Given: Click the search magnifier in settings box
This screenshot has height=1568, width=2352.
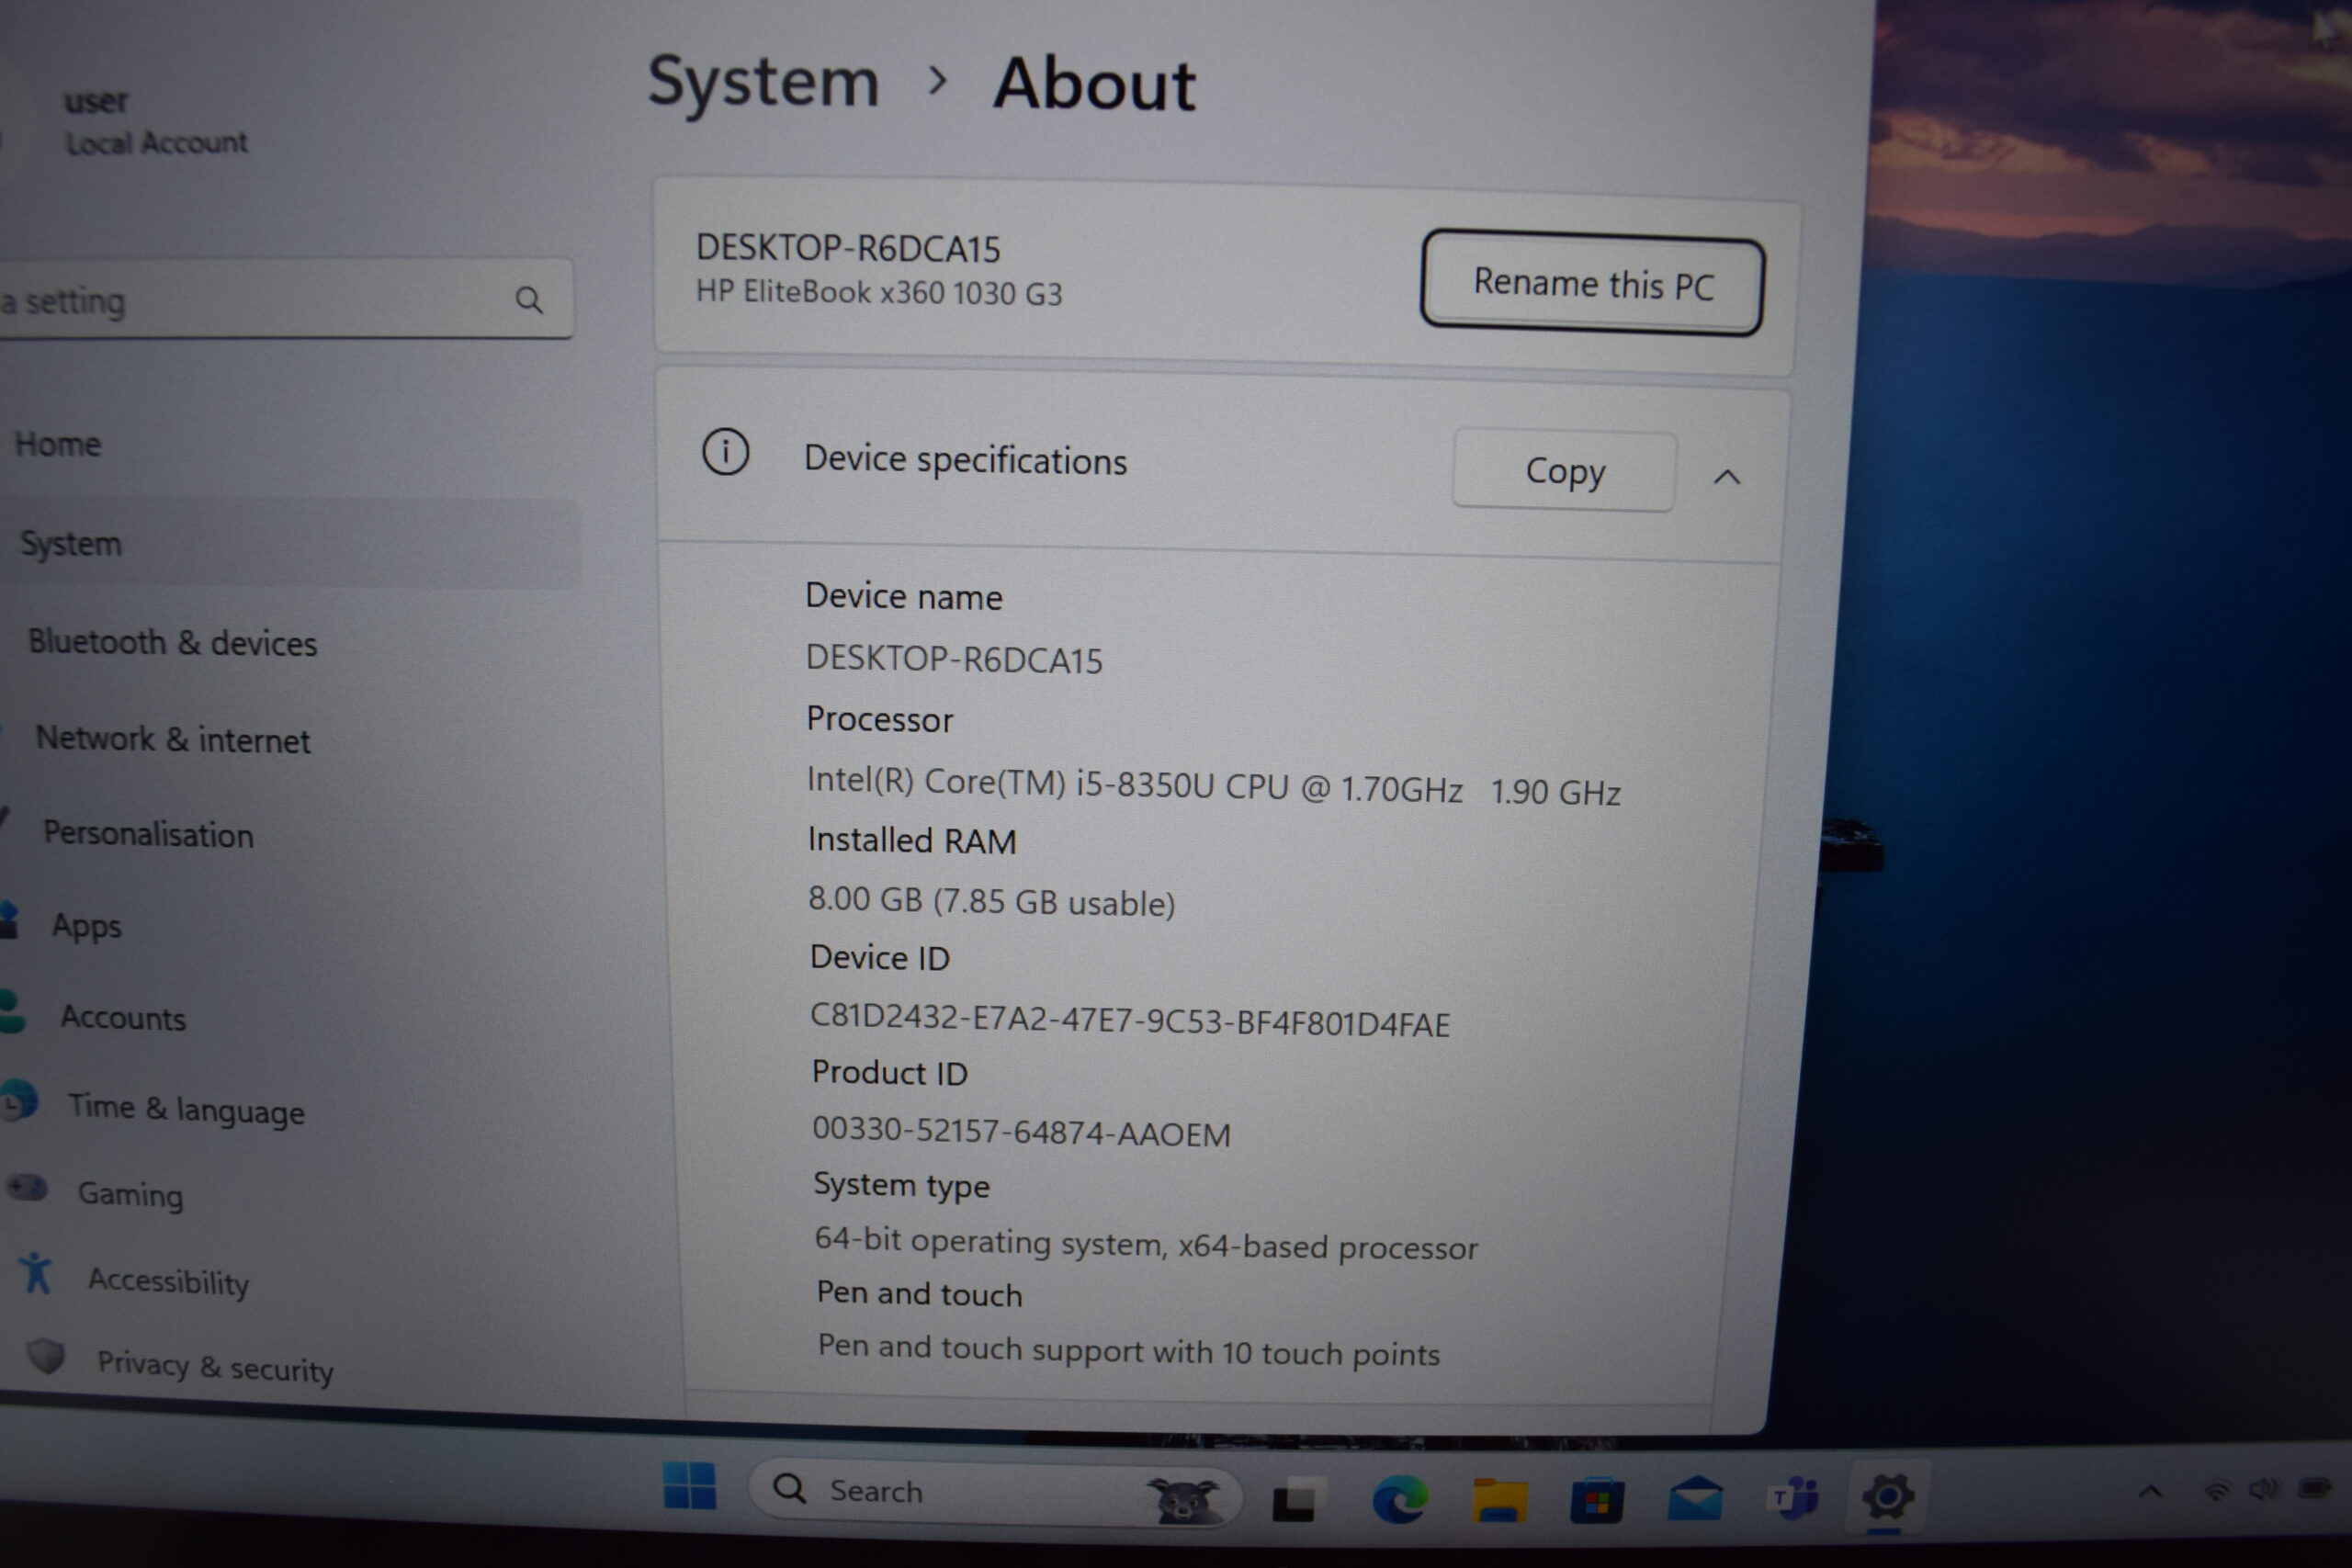Looking at the screenshot, I should pyautogui.click(x=529, y=299).
